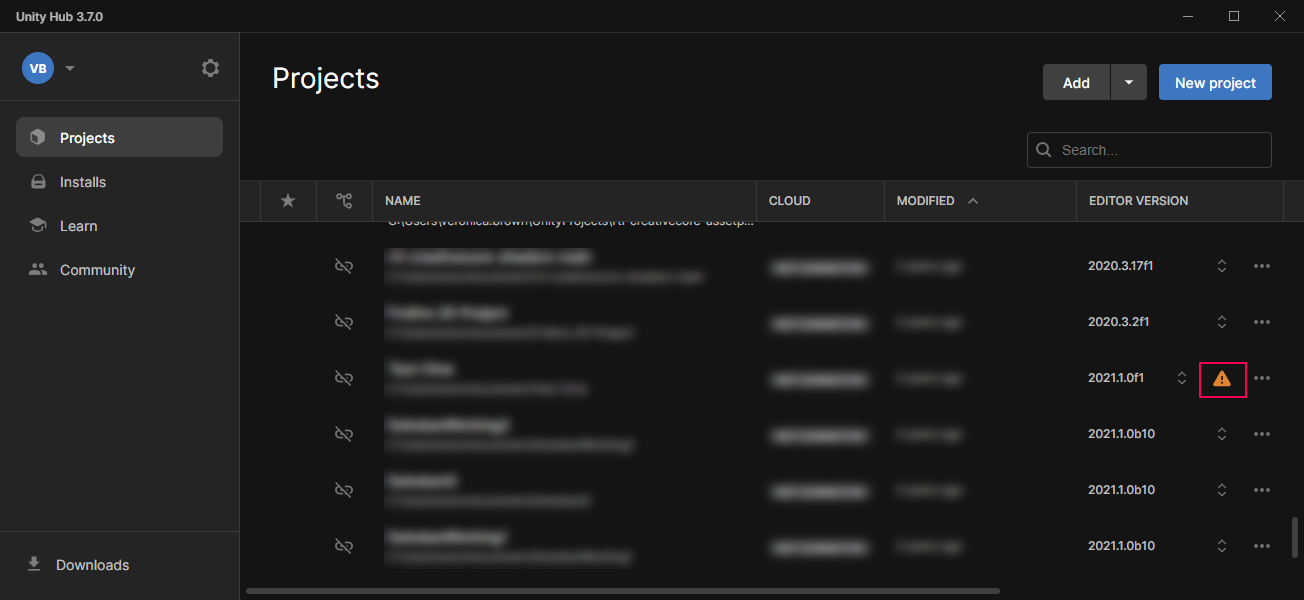Expand the account dropdown arrow beside the avatar
This screenshot has height=600, width=1304.
[70, 68]
